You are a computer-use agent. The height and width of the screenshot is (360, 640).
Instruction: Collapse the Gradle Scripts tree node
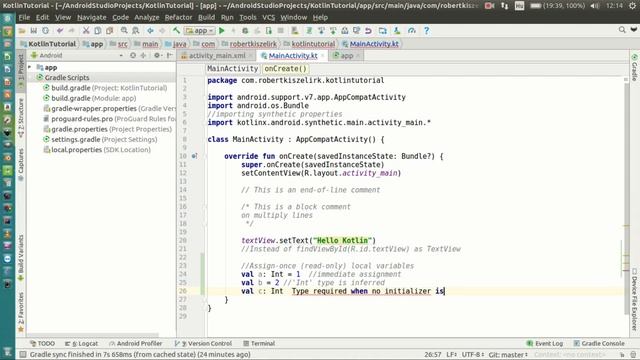tap(30, 77)
